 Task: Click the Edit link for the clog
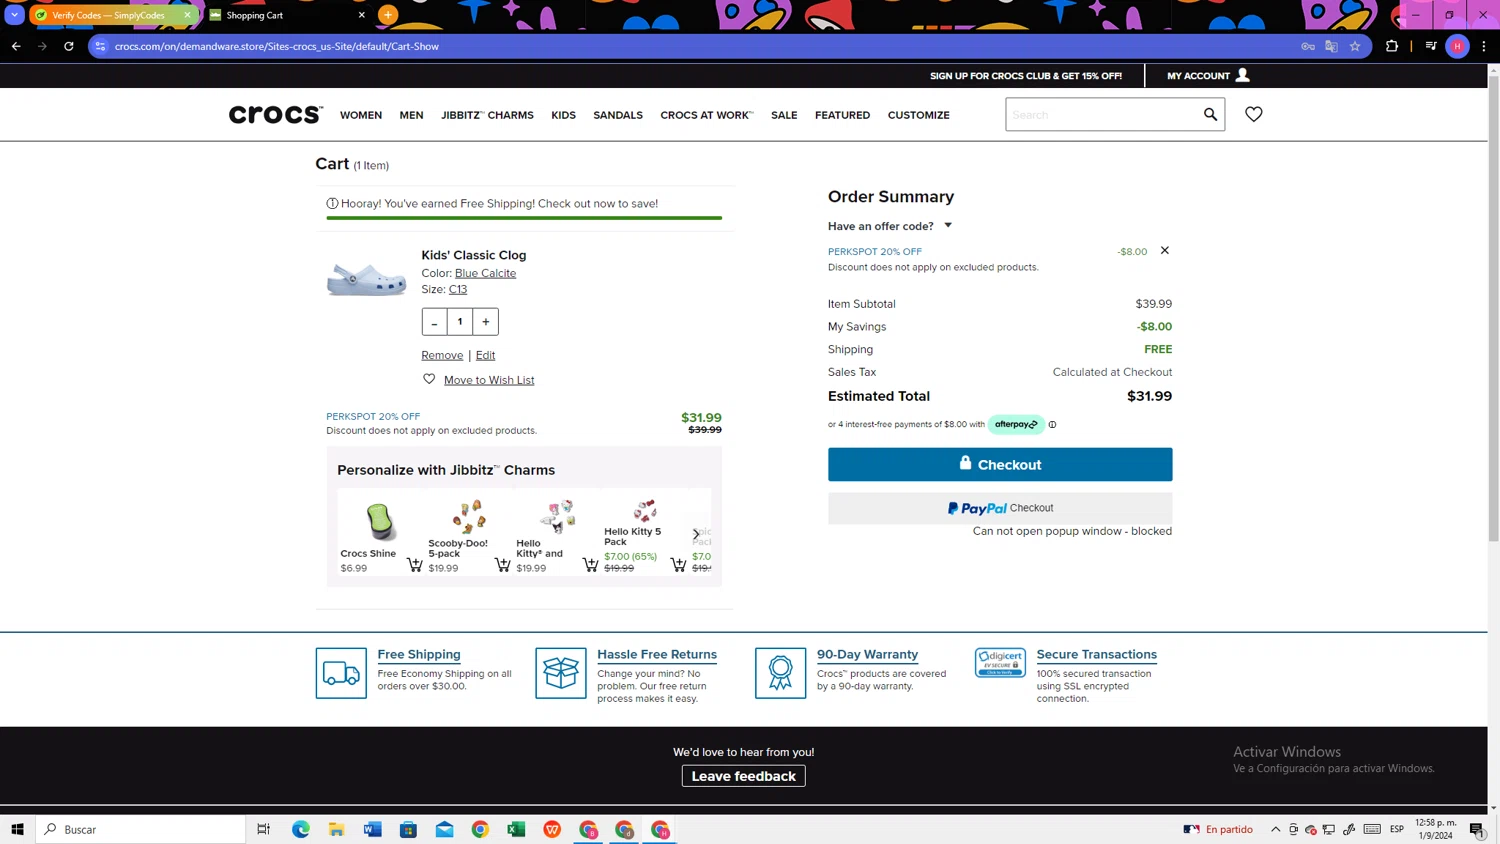click(x=485, y=355)
